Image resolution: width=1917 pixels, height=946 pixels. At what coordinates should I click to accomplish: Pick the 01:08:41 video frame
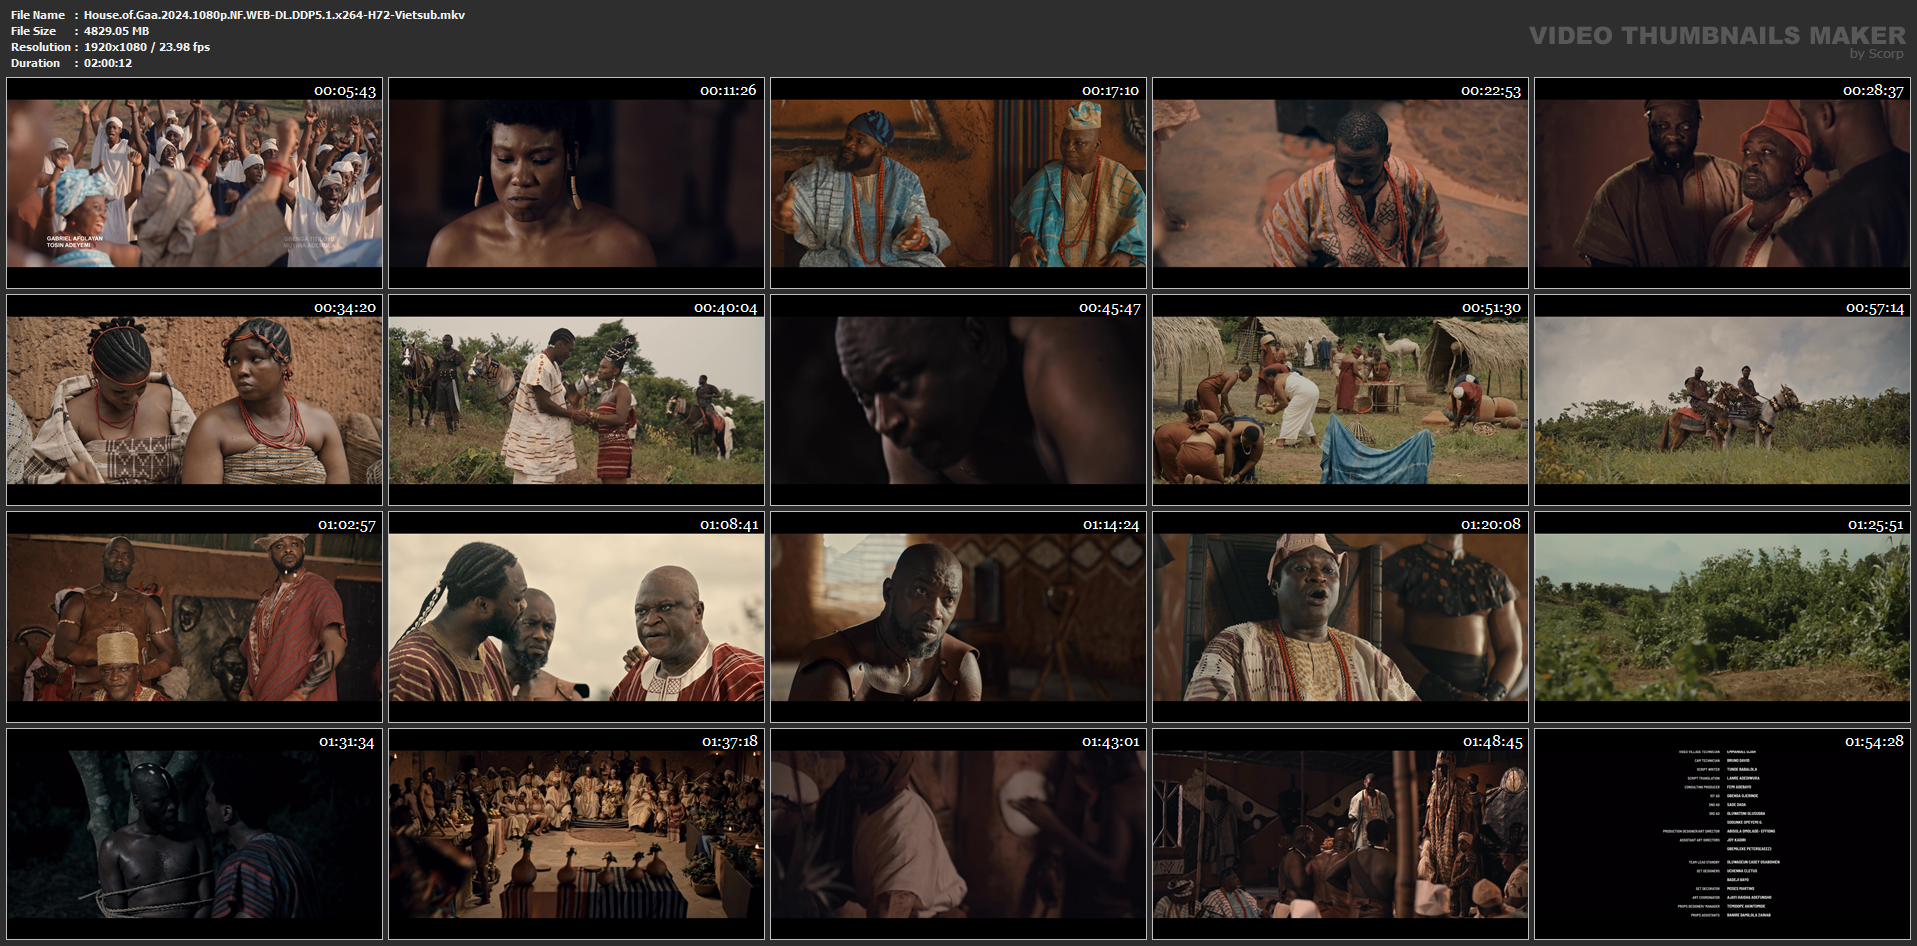coord(576,617)
